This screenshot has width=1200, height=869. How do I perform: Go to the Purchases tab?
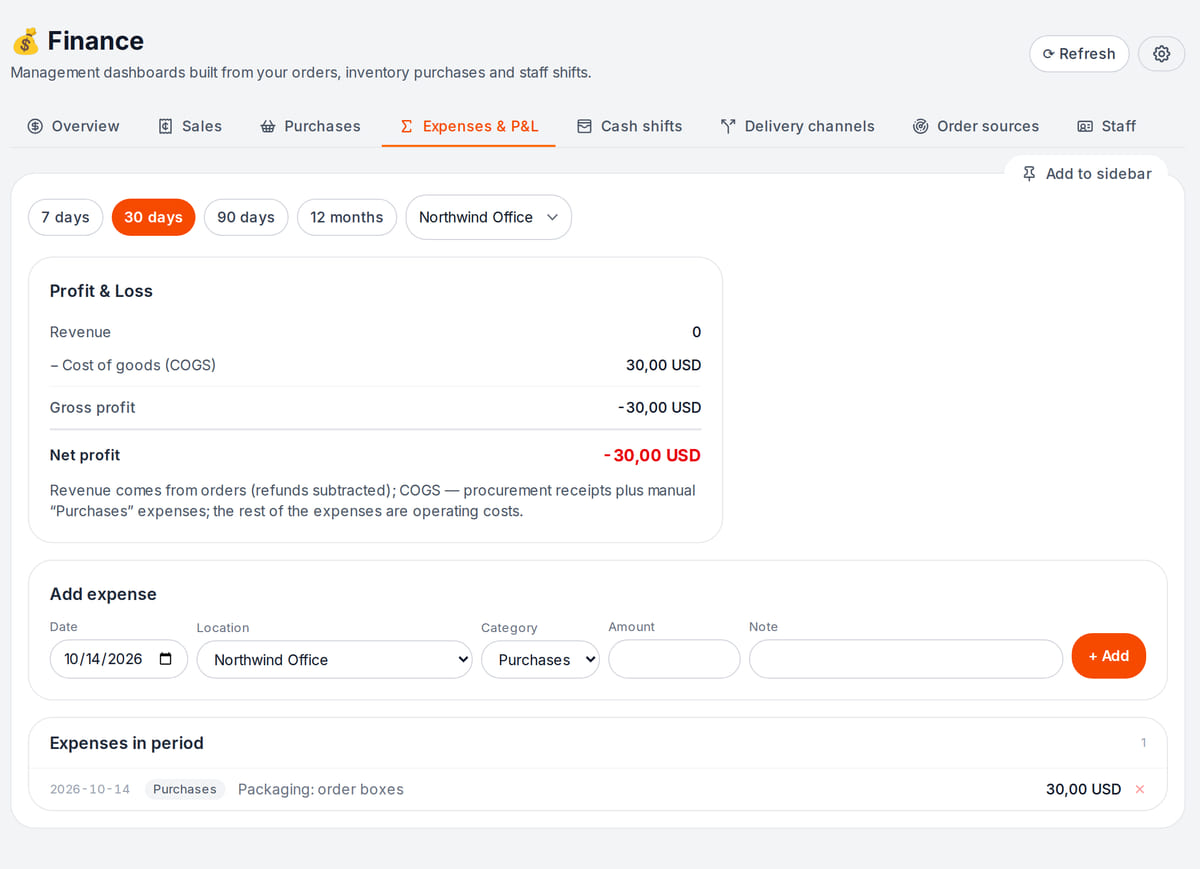tap(310, 126)
